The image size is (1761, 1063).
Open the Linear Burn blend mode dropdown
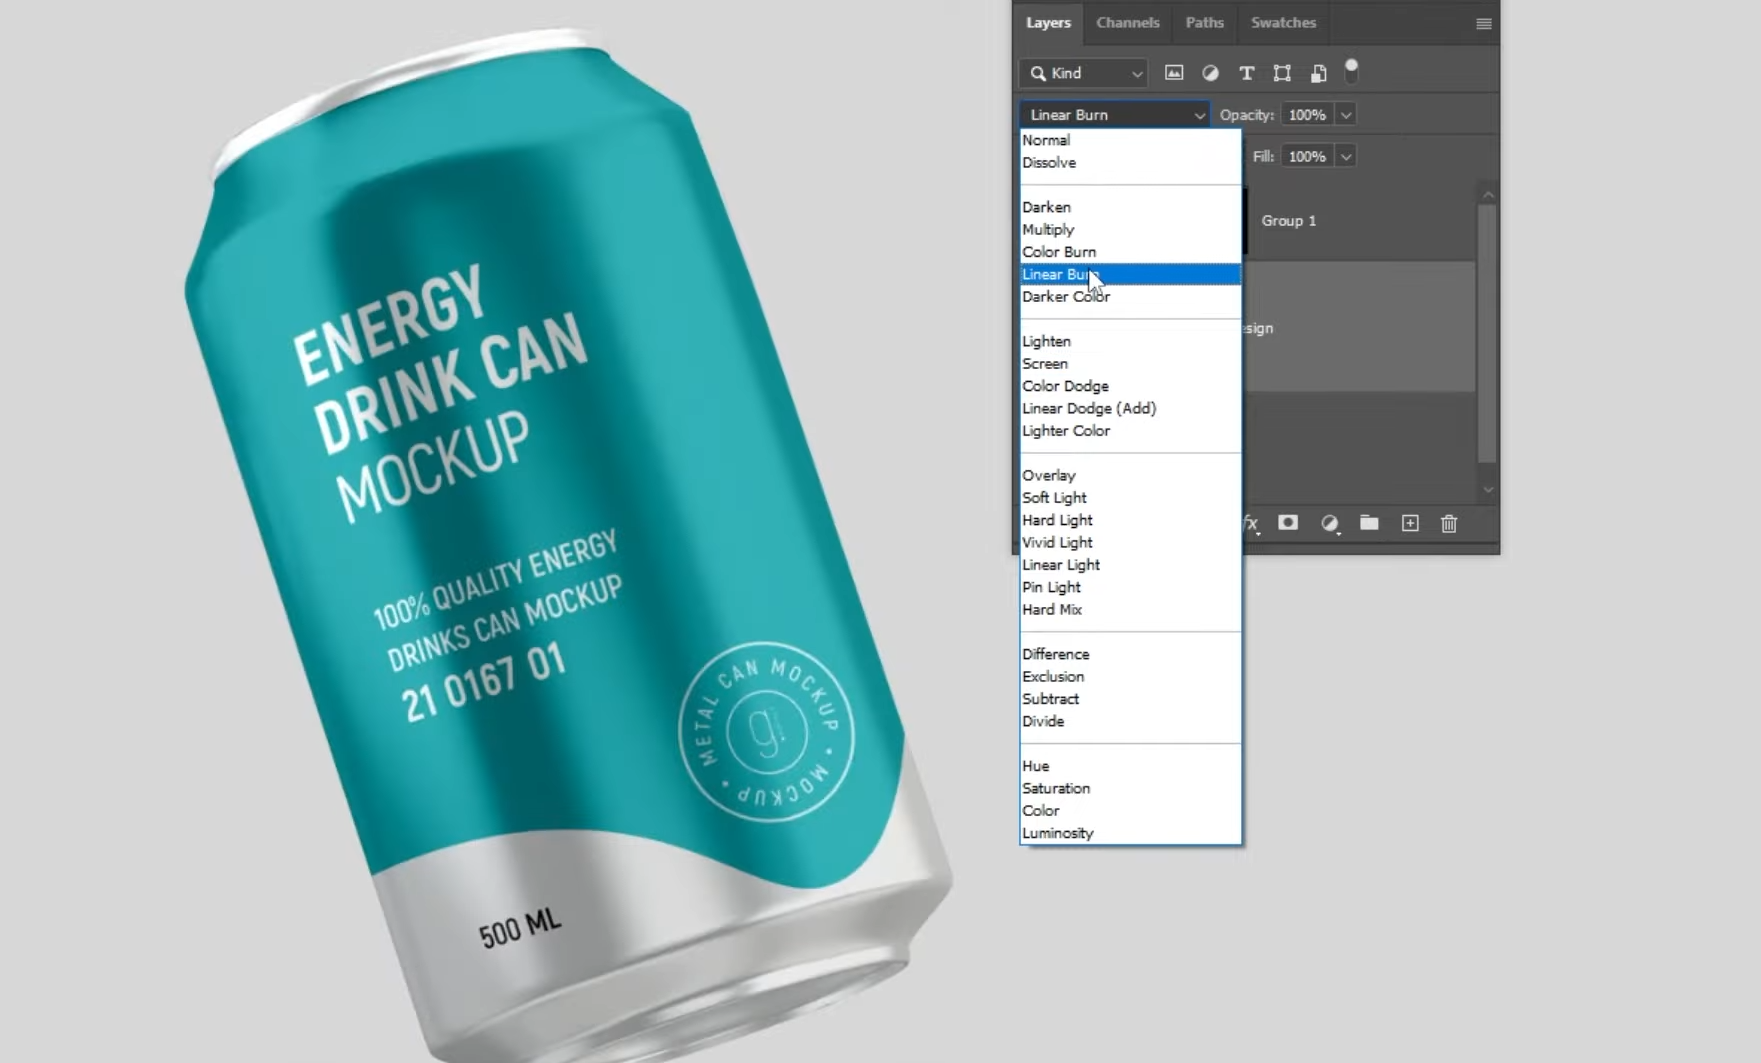(x=1114, y=115)
